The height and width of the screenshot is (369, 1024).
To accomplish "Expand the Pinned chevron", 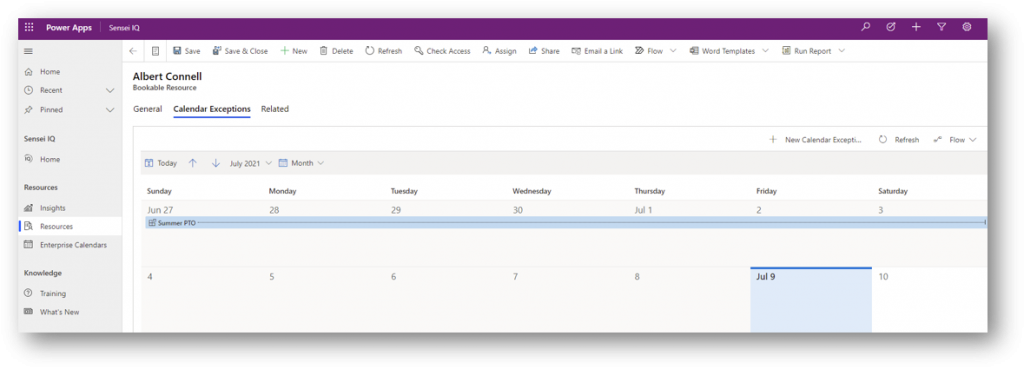I will pyautogui.click(x=110, y=110).
